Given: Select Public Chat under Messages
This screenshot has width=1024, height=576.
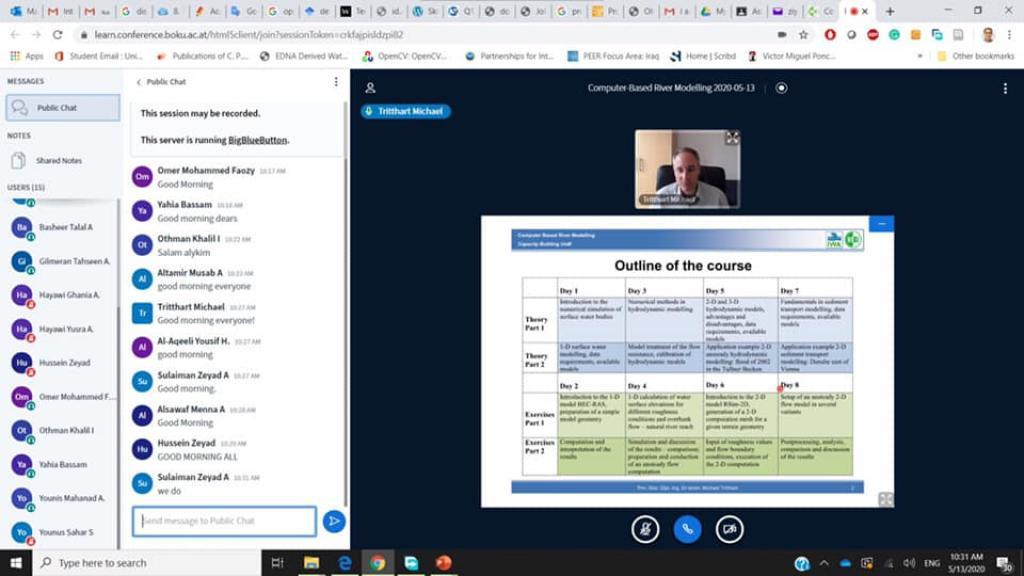Looking at the screenshot, I should coord(62,107).
